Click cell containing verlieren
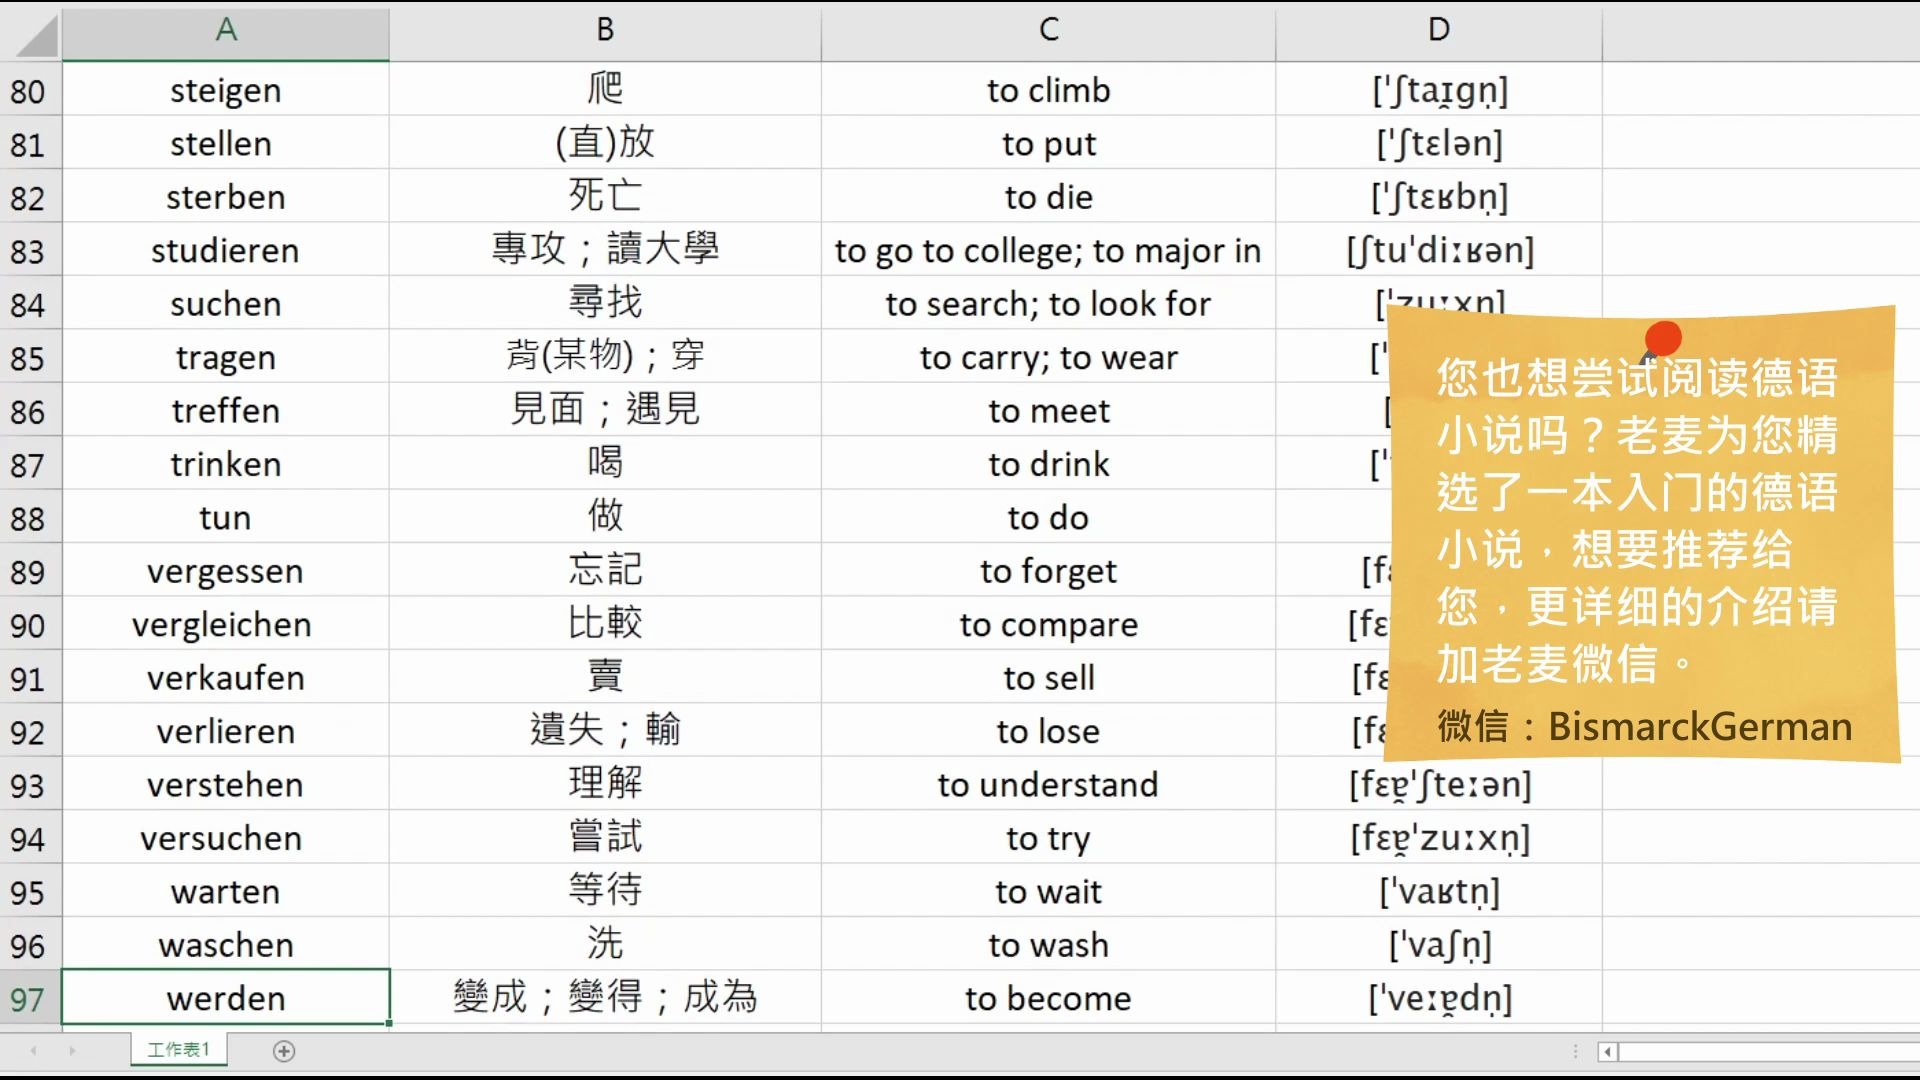The height and width of the screenshot is (1080, 1920). coord(226,731)
